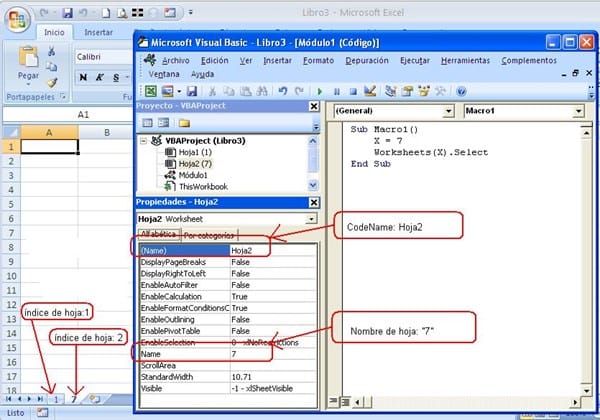Open the Properties Window toolbar icon
This screenshot has height=420, width=600.
pyautogui.click(x=407, y=91)
